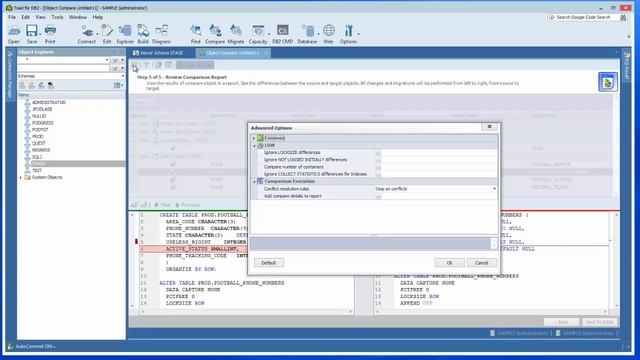Viewport: 640px width, 360px height.
Task: Launch the Explorer tool
Action: coord(125,33)
